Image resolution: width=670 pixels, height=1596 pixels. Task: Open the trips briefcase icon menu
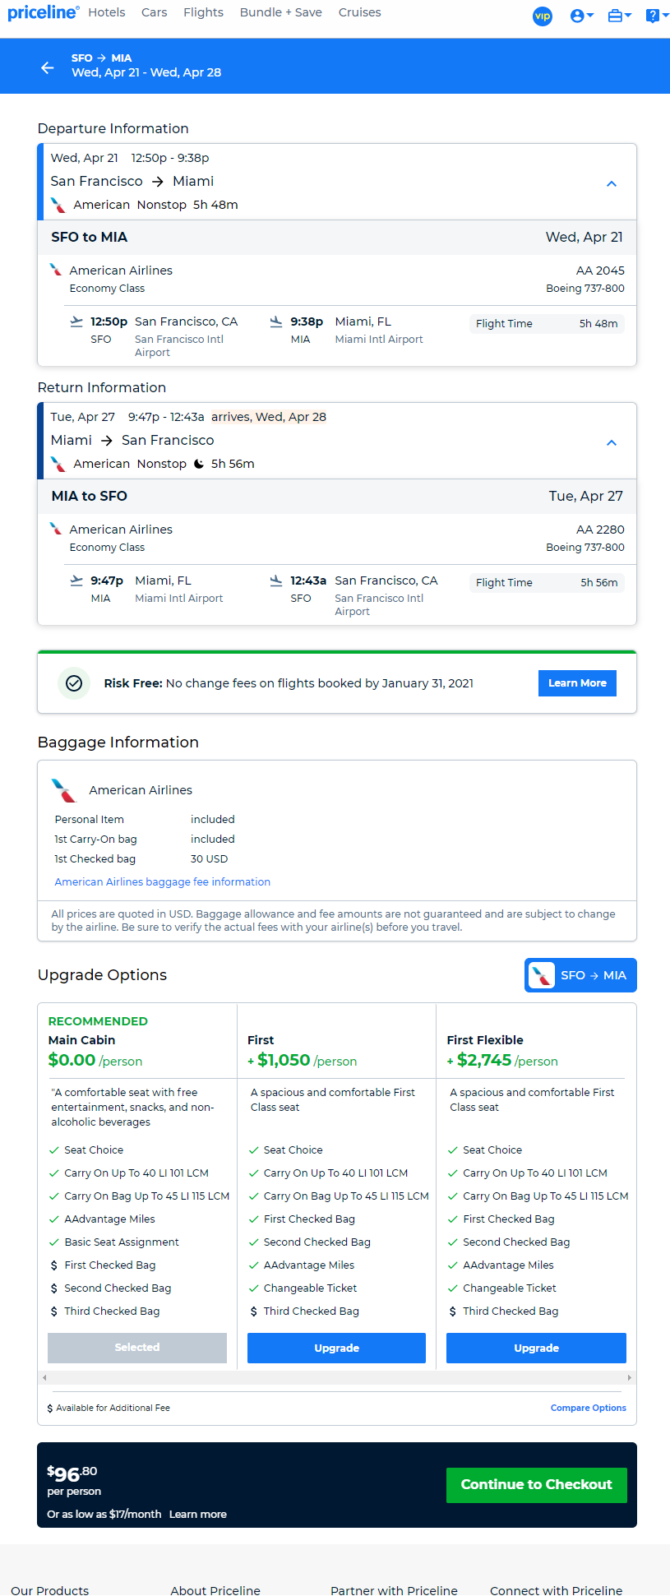click(619, 16)
